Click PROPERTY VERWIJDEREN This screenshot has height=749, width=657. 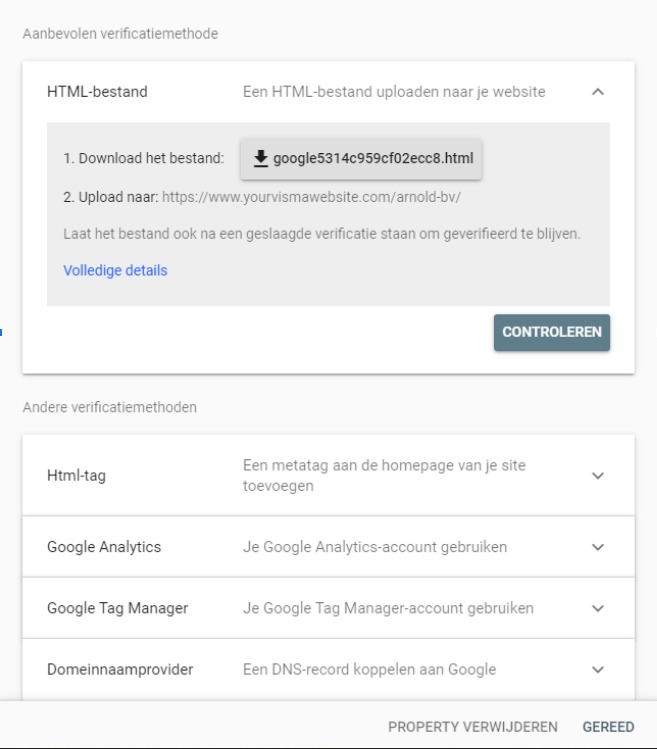point(473,727)
